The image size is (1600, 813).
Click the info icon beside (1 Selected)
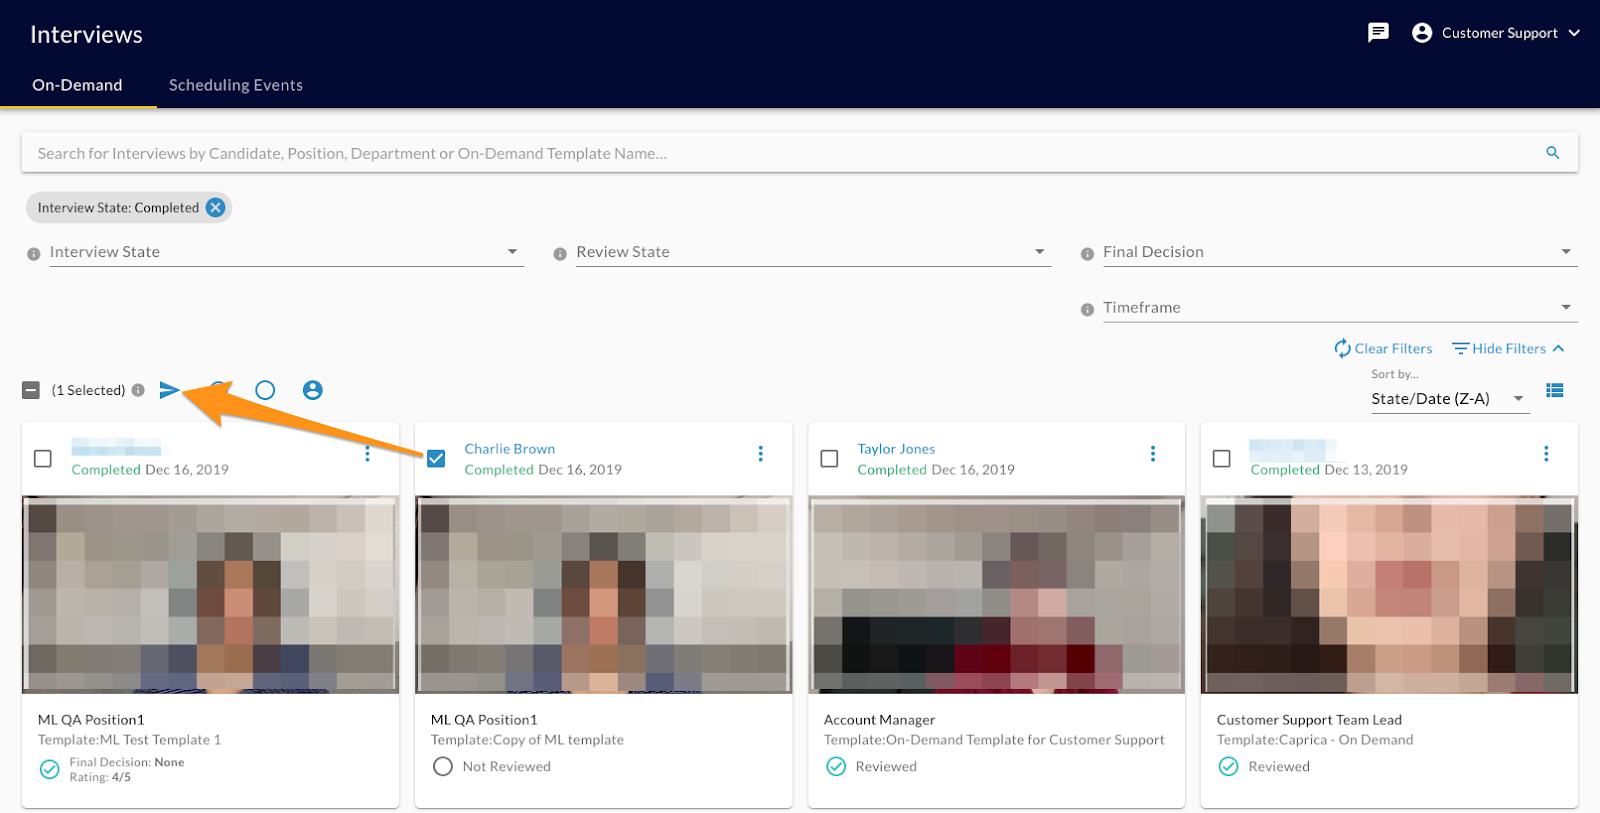pos(138,390)
